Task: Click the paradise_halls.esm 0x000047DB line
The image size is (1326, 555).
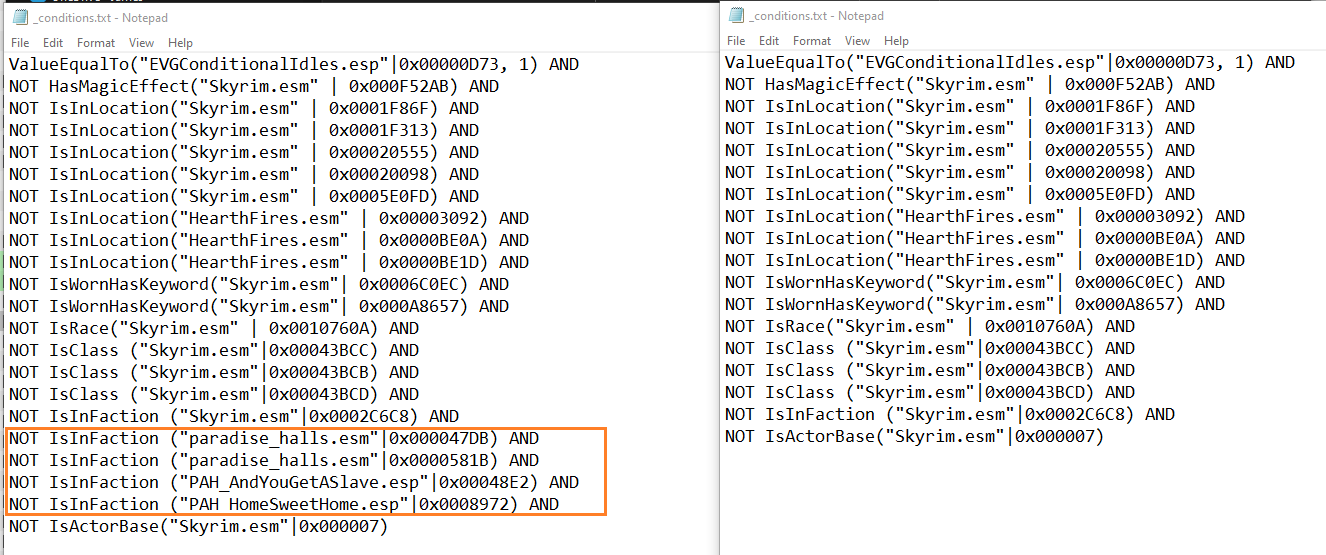Action: click(274, 438)
